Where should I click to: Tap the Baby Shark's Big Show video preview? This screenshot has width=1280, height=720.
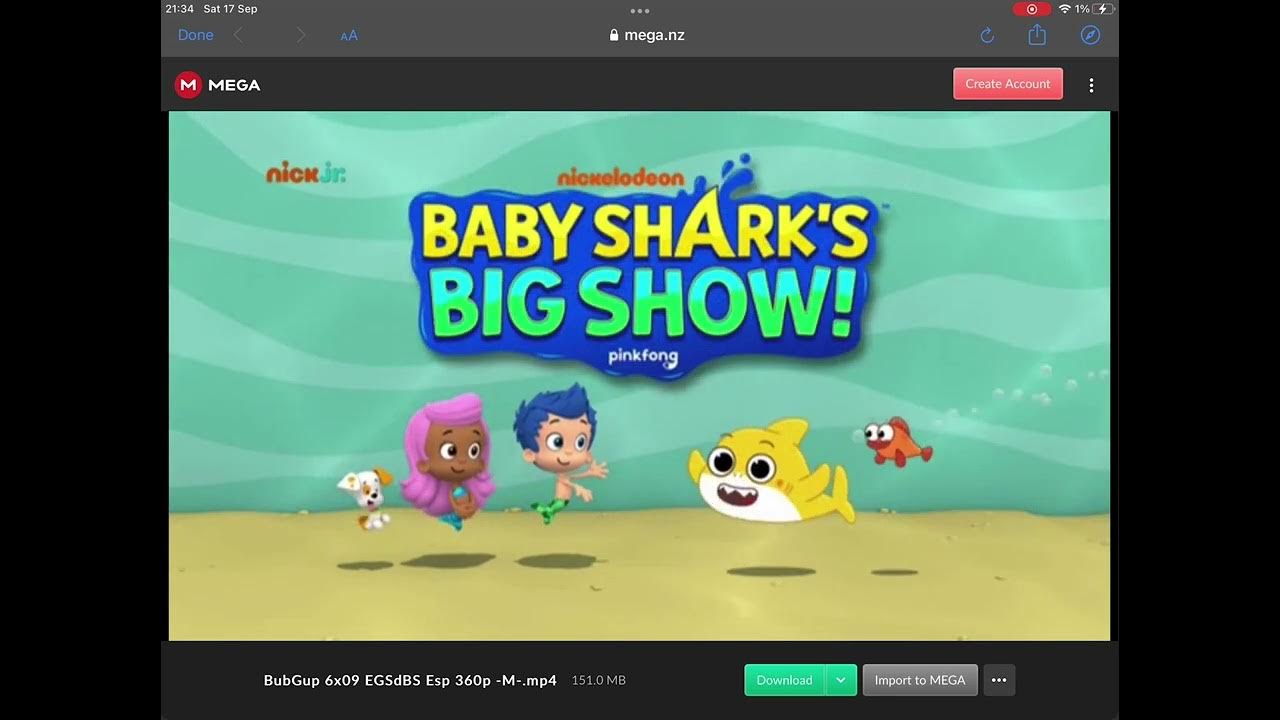(x=639, y=375)
